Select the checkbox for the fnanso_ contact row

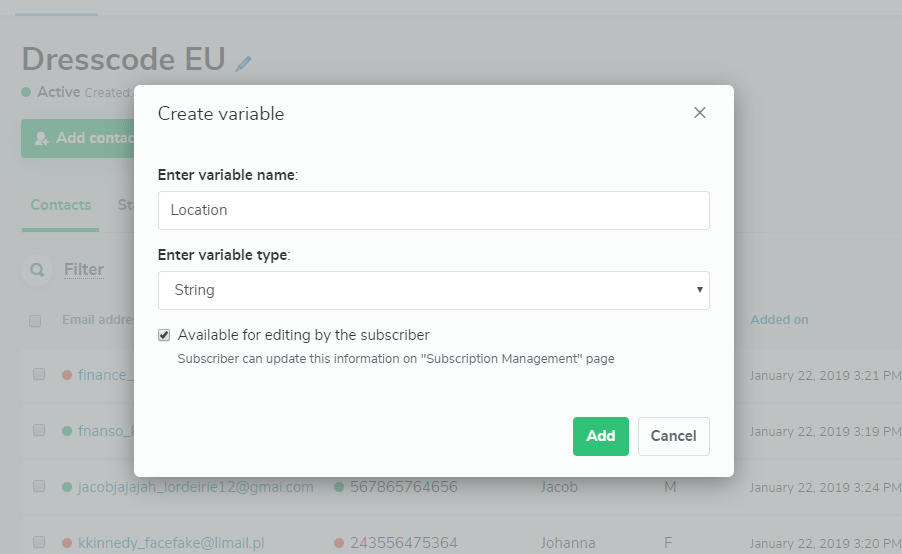[x=39, y=430]
